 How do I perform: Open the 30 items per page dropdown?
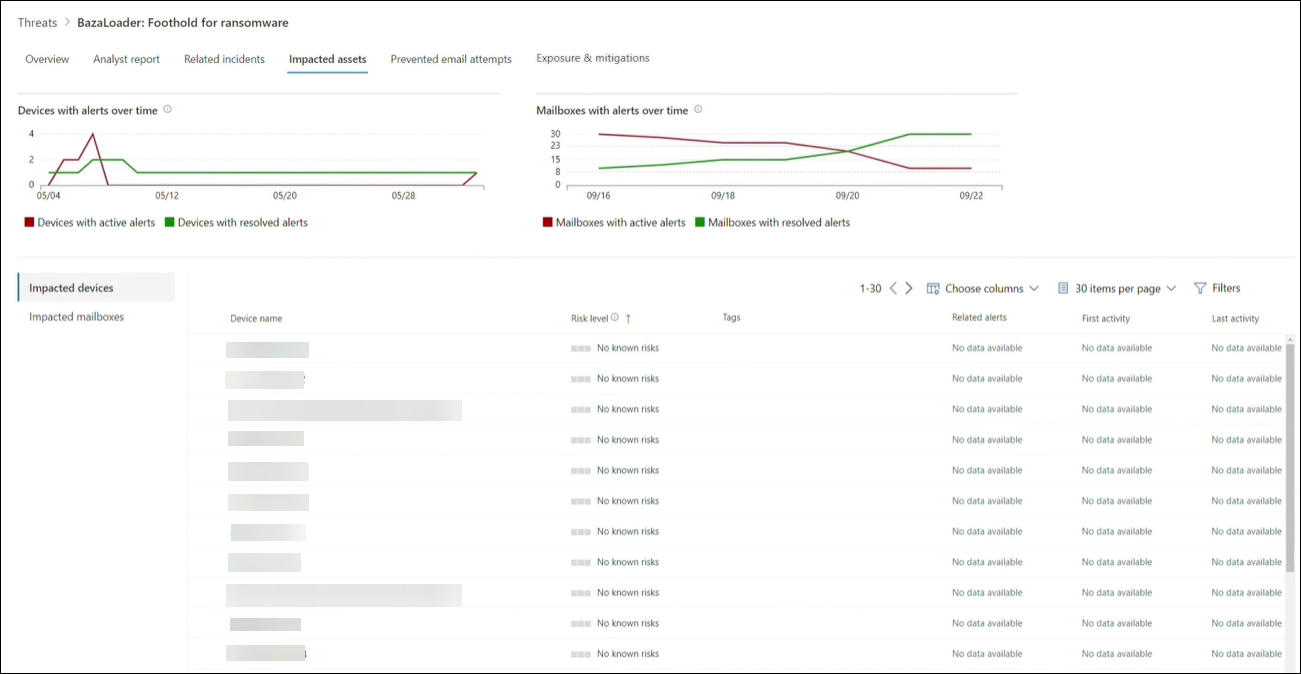click(x=1117, y=288)
